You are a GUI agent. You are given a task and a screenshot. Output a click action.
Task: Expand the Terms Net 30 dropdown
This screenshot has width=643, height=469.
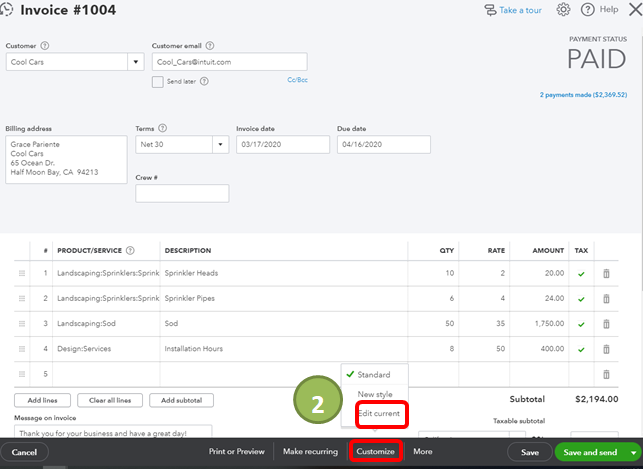[x=221, y=144]
